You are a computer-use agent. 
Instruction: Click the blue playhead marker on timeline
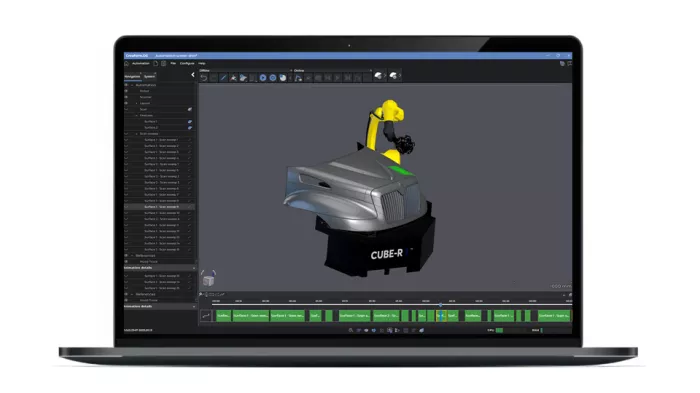(x=441, y=305)
